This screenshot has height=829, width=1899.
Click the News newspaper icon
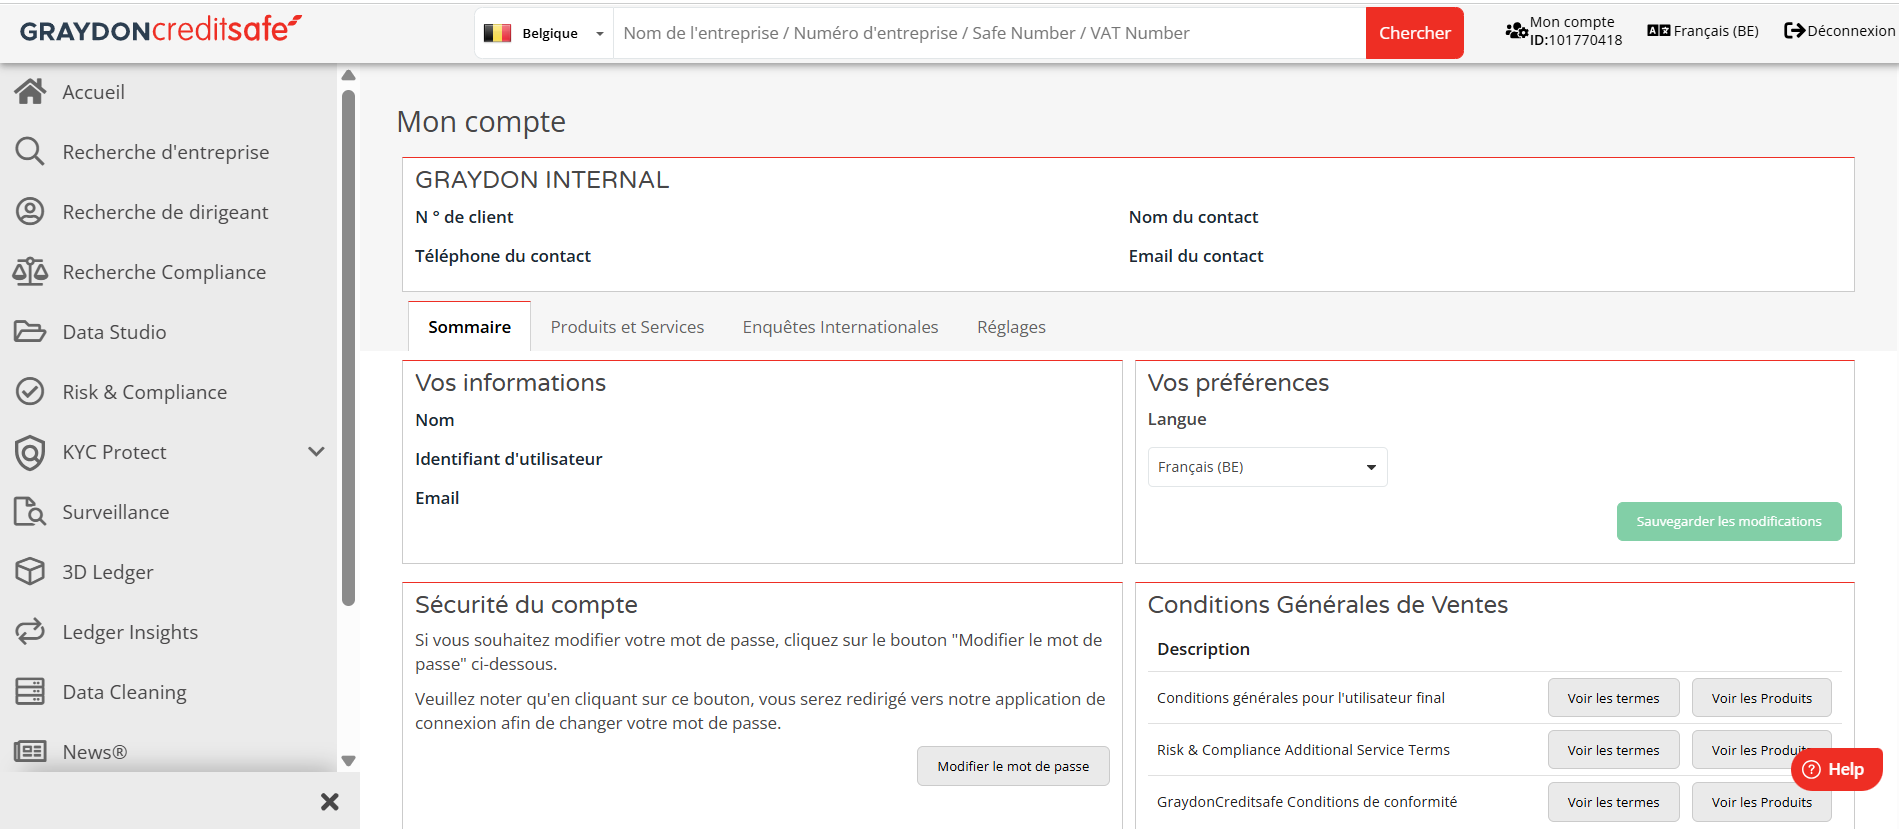(30, 751)
